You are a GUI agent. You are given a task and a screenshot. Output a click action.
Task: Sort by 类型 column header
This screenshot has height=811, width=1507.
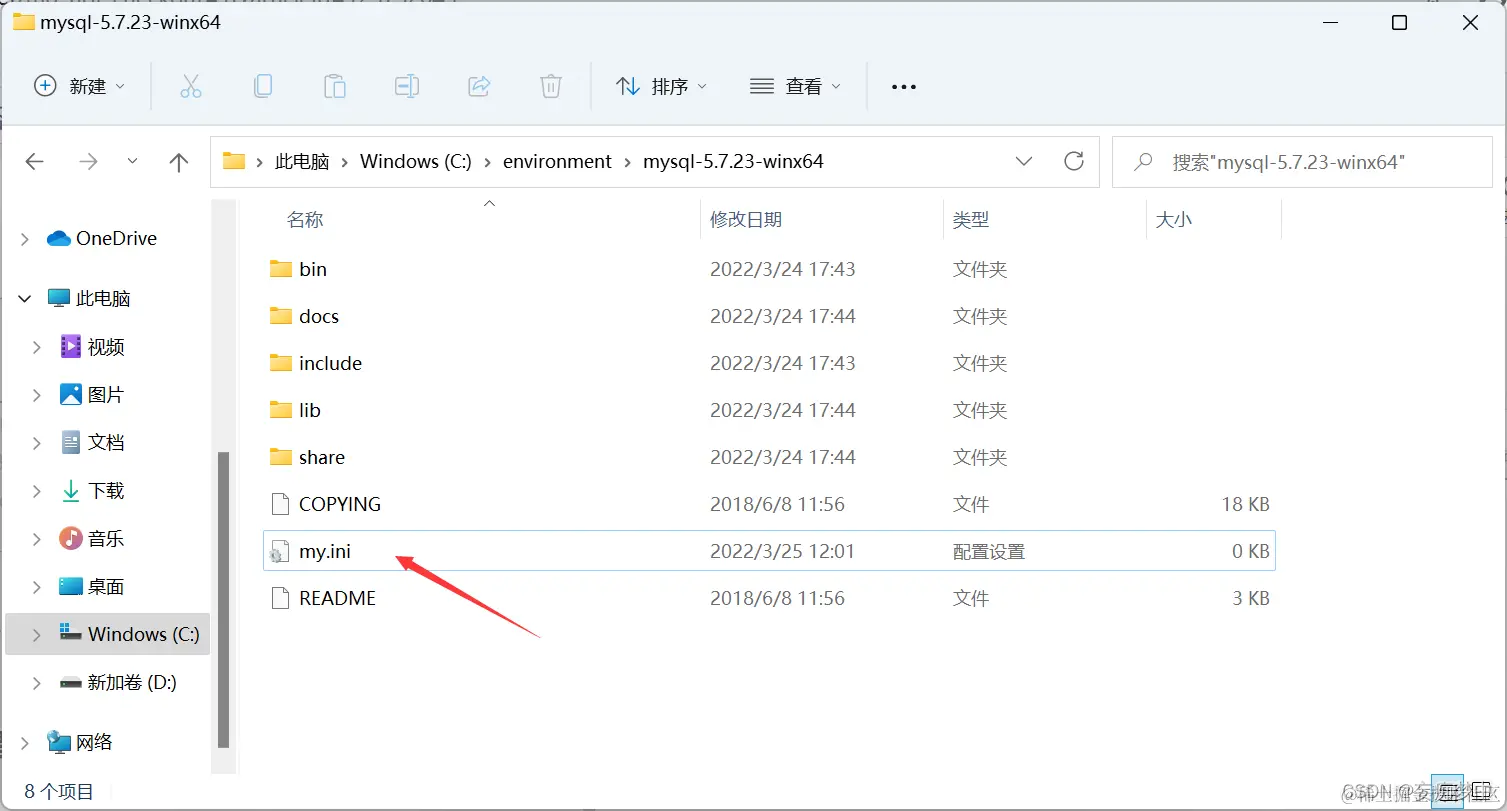click(x=970, y=220)
